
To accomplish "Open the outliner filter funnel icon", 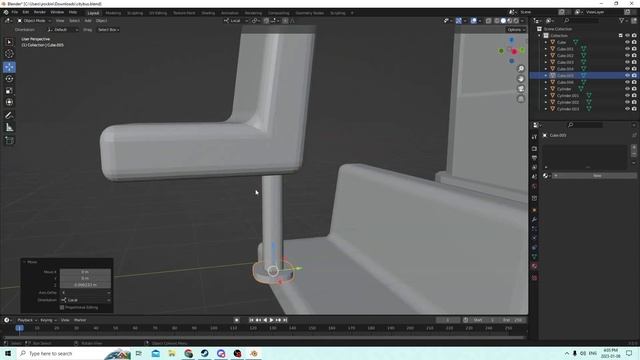I will click(x=621, y=20).
